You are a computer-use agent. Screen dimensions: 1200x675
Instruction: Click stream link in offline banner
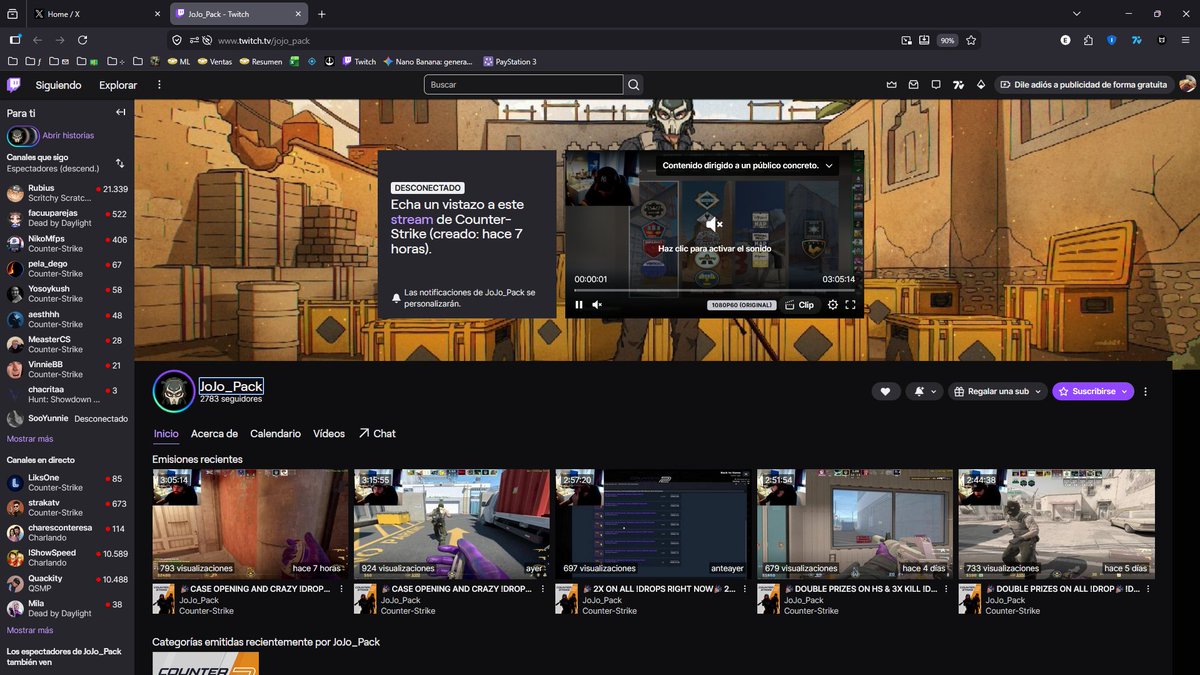point(412,219)
